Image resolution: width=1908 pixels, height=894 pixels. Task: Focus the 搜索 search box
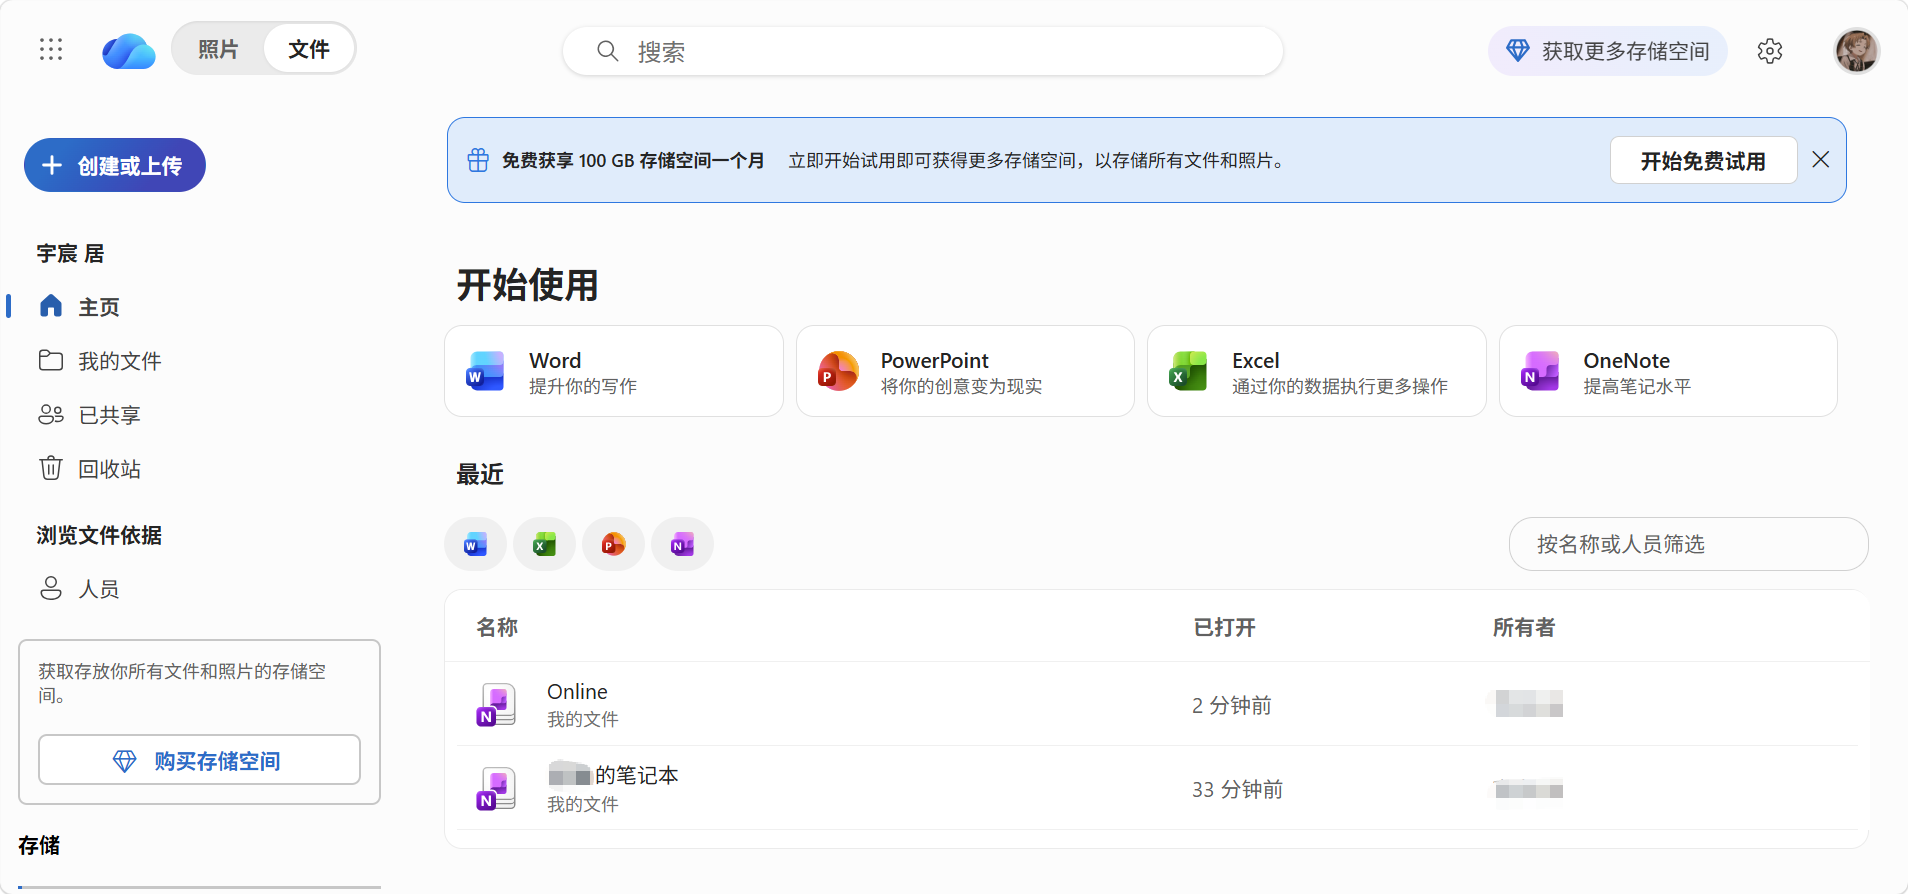[922, 51]
